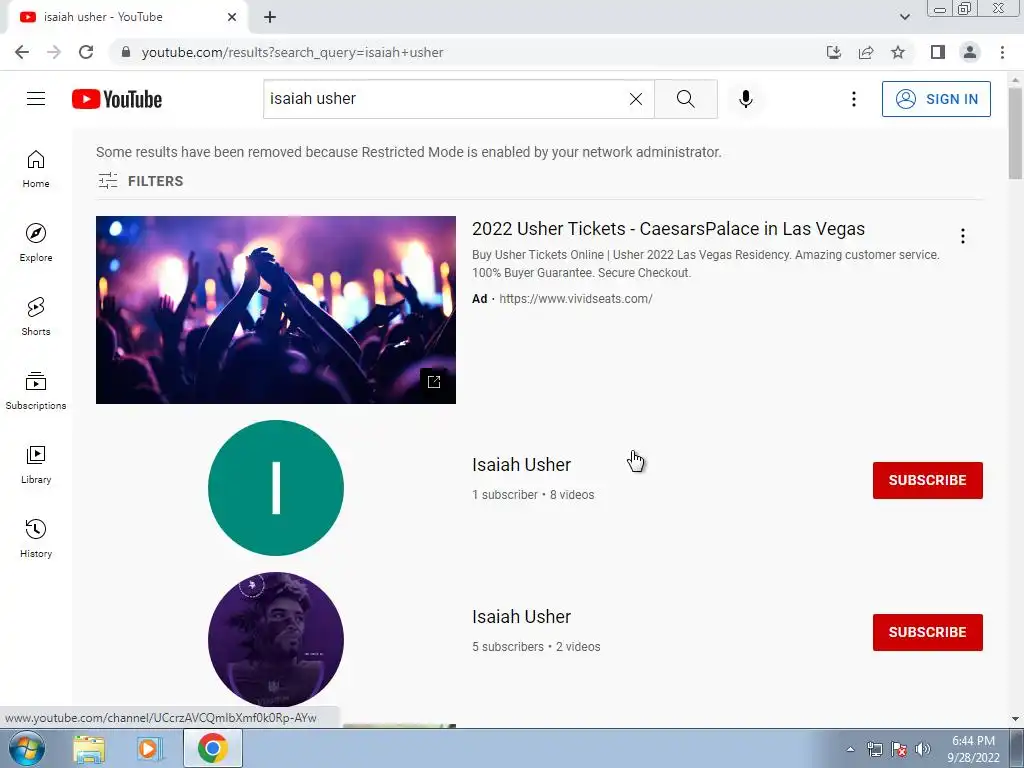View site information via the lock icon
This screenshot has height=768, width=1024.
pos(126,52)
